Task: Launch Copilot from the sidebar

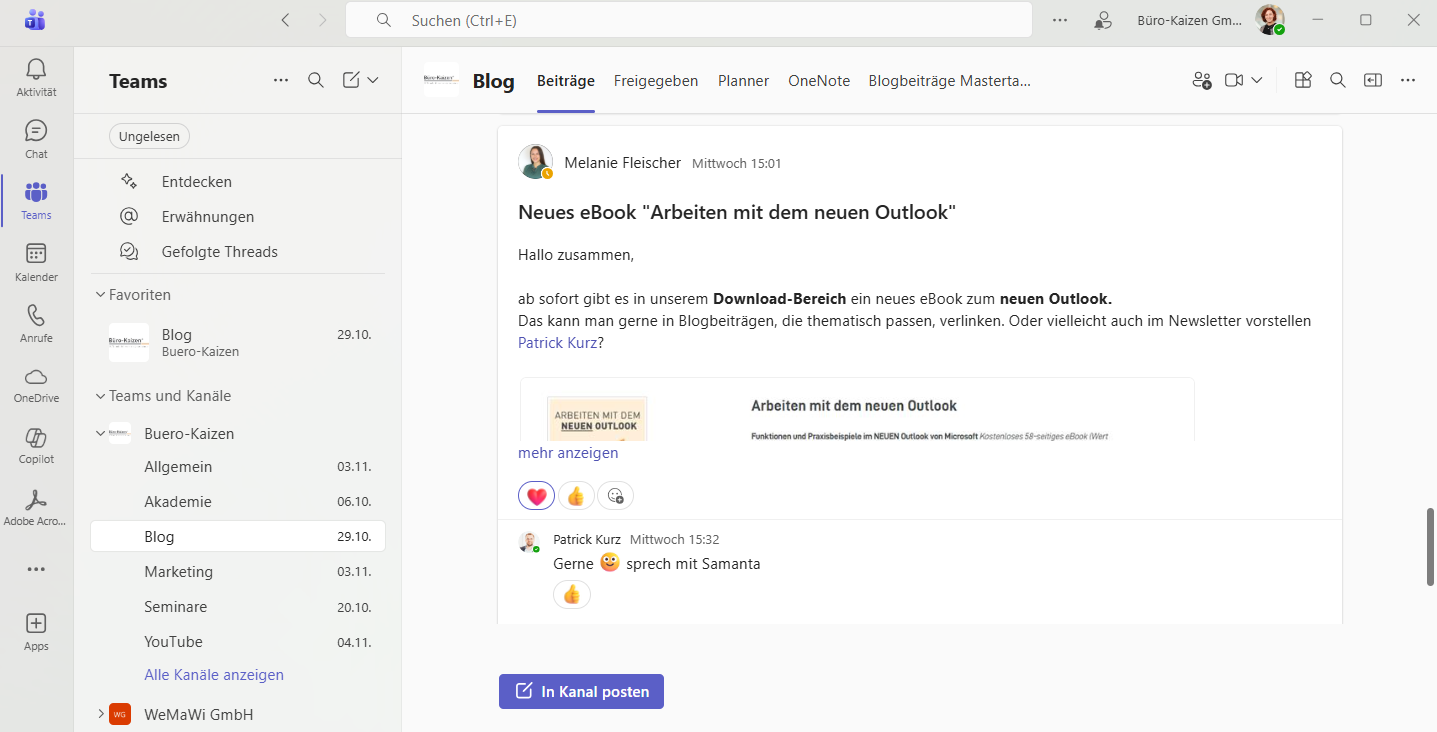Action: click(x=36, y=445)
